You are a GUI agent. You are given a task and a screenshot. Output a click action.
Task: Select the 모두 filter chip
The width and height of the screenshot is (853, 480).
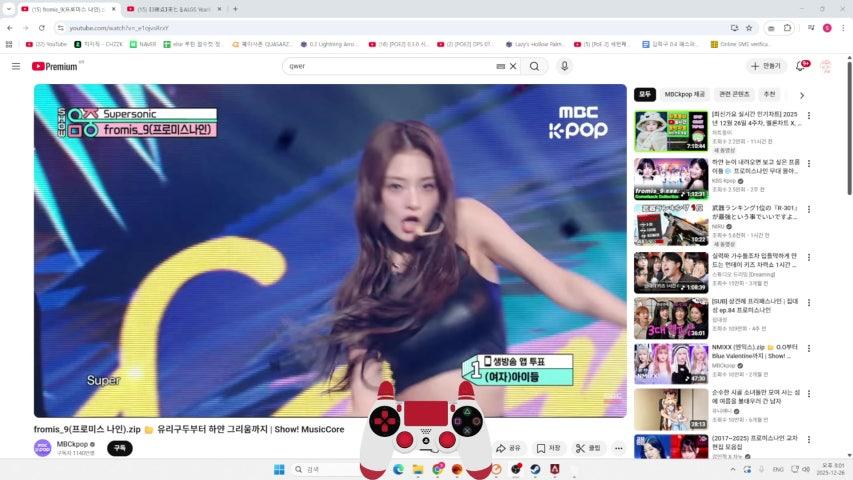[645, 94]
